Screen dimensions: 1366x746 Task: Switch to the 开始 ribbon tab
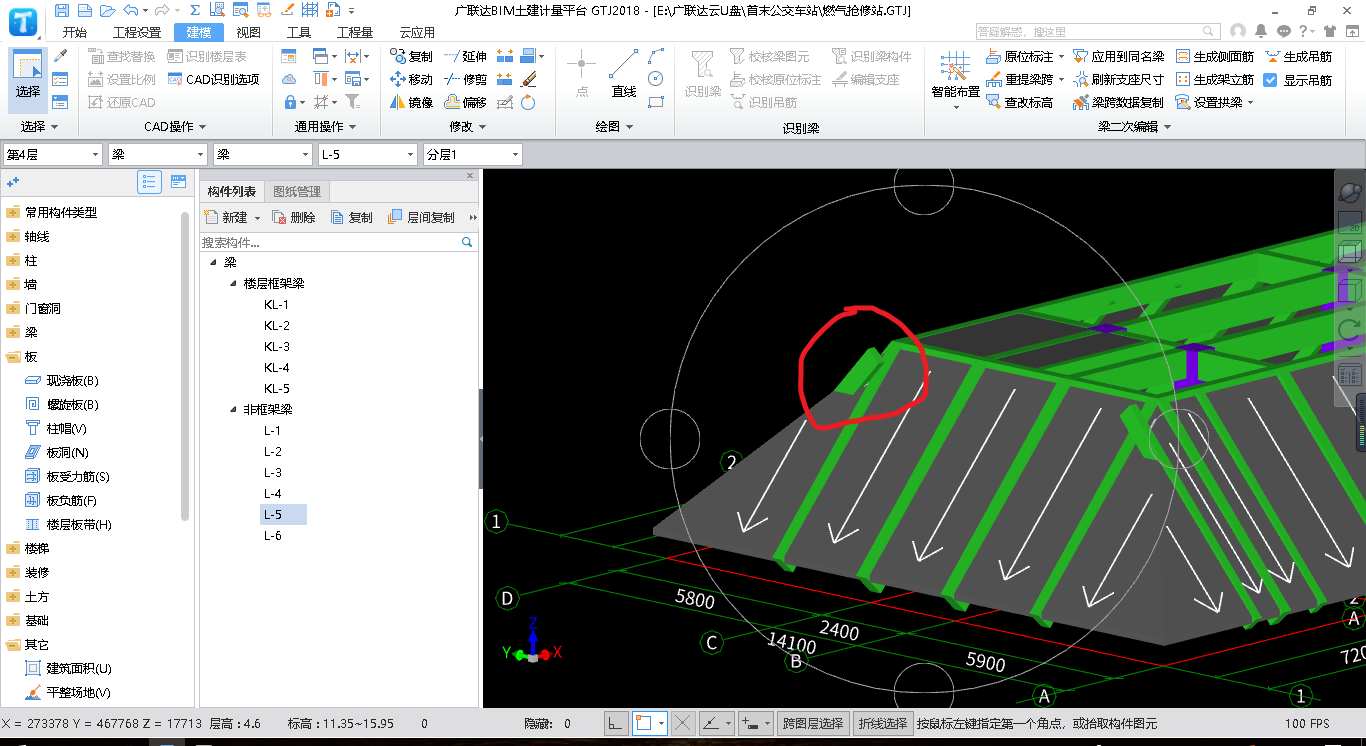click(x=75, y=32)
